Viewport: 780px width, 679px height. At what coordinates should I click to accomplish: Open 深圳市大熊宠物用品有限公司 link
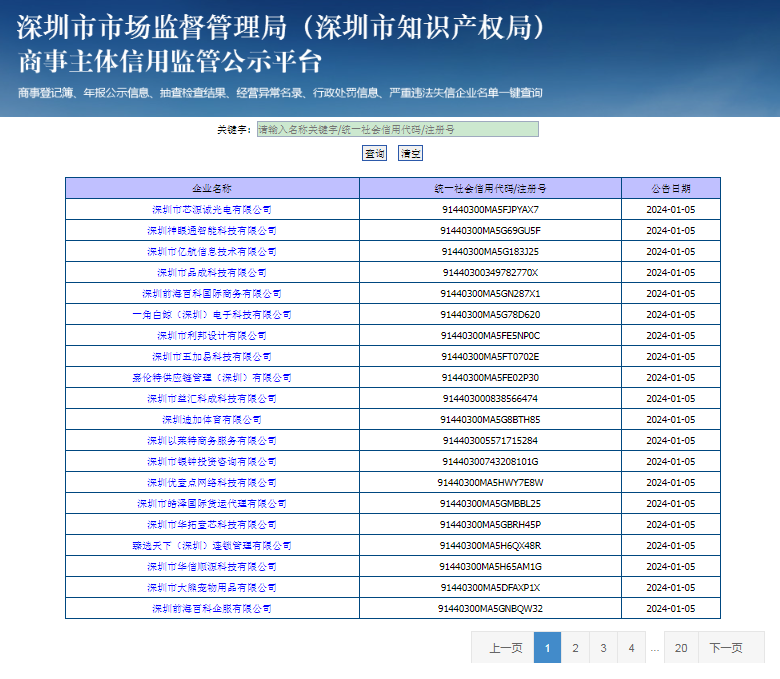(x=212, y=587)
